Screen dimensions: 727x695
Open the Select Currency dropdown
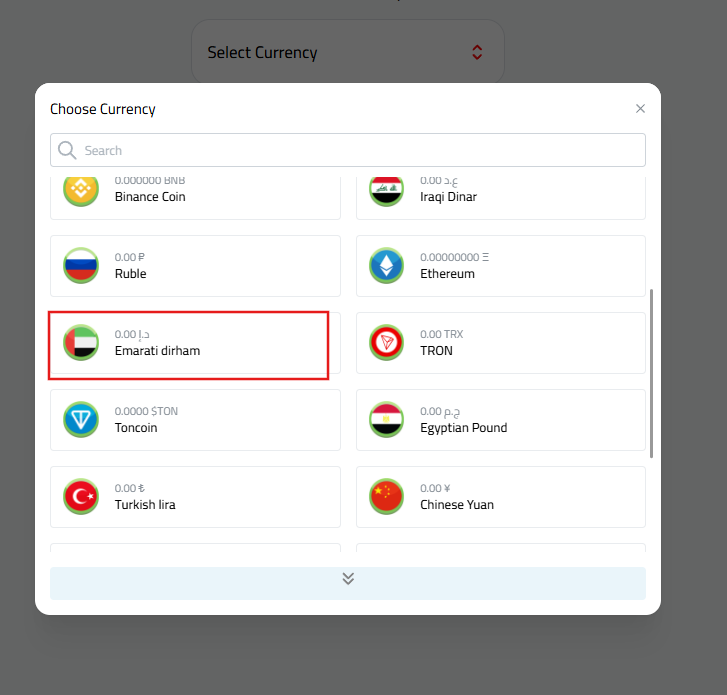click(347, 52)
